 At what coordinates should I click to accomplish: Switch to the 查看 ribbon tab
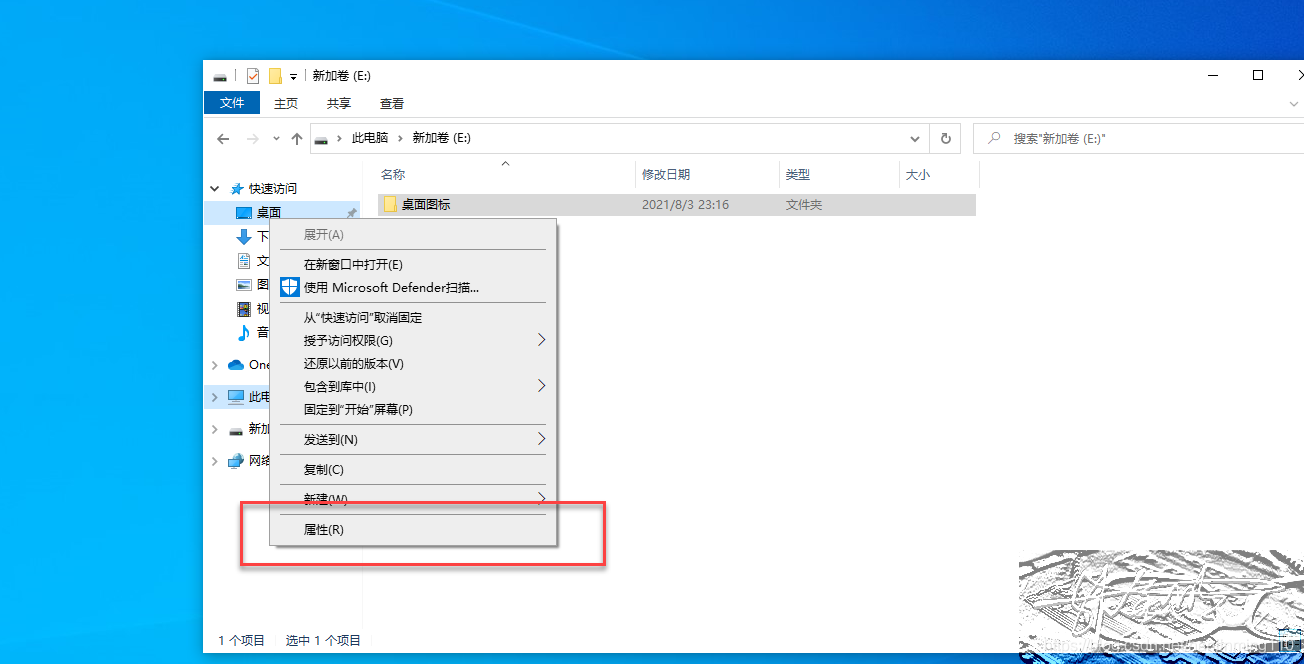click(x=392, y=103)
